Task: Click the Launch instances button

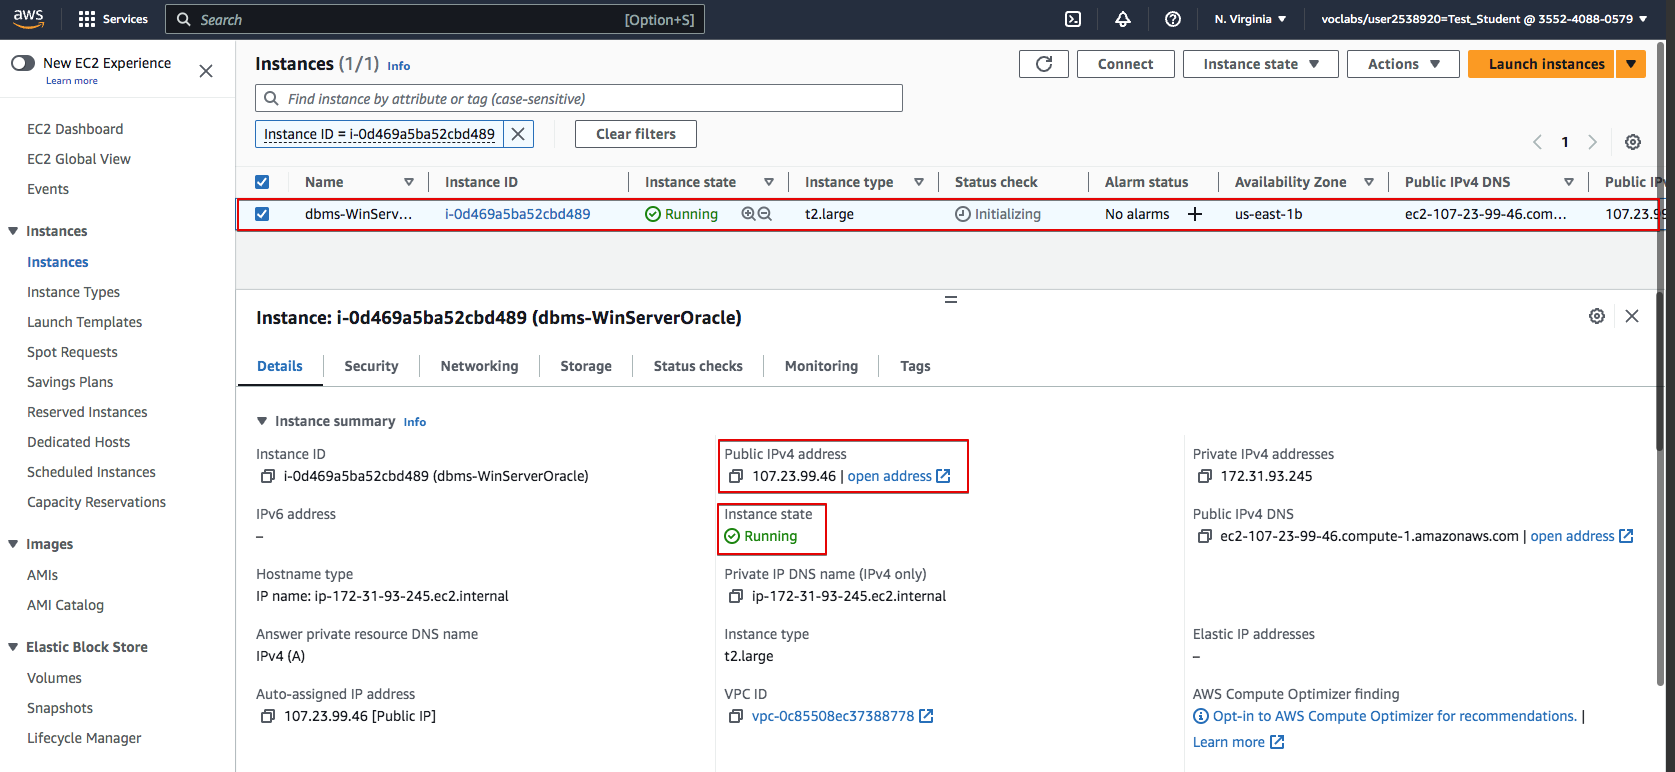Action: 1541,64
